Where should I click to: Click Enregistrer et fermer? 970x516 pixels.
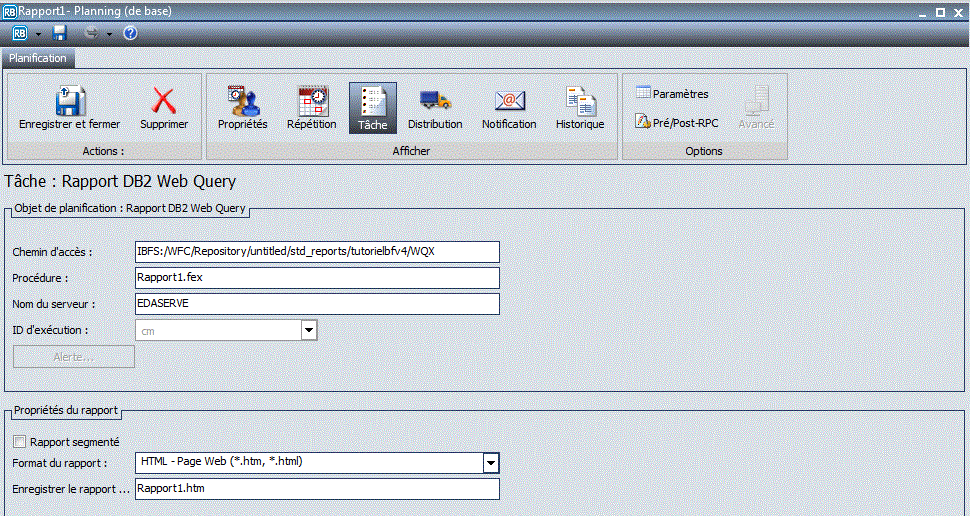click(x=70, y=109)
